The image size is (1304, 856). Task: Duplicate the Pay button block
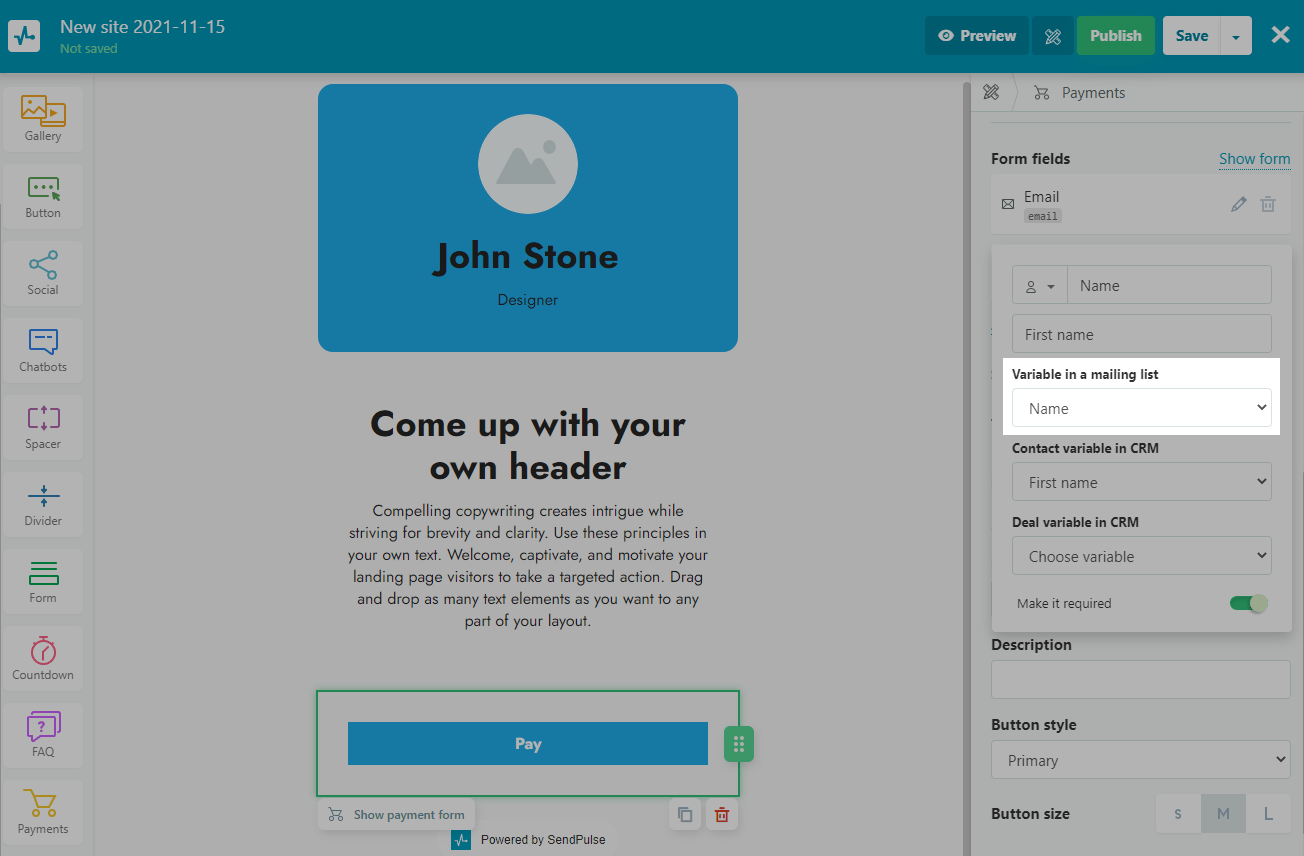click(x=685, y=814)
